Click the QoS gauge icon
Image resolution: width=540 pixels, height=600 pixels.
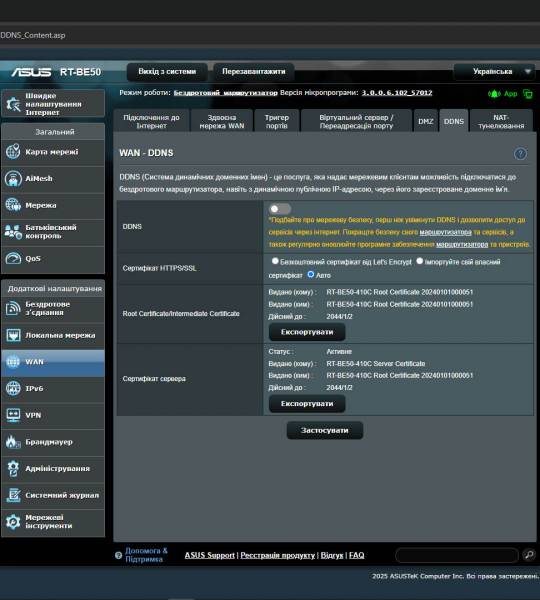click(x=13, y=258)
